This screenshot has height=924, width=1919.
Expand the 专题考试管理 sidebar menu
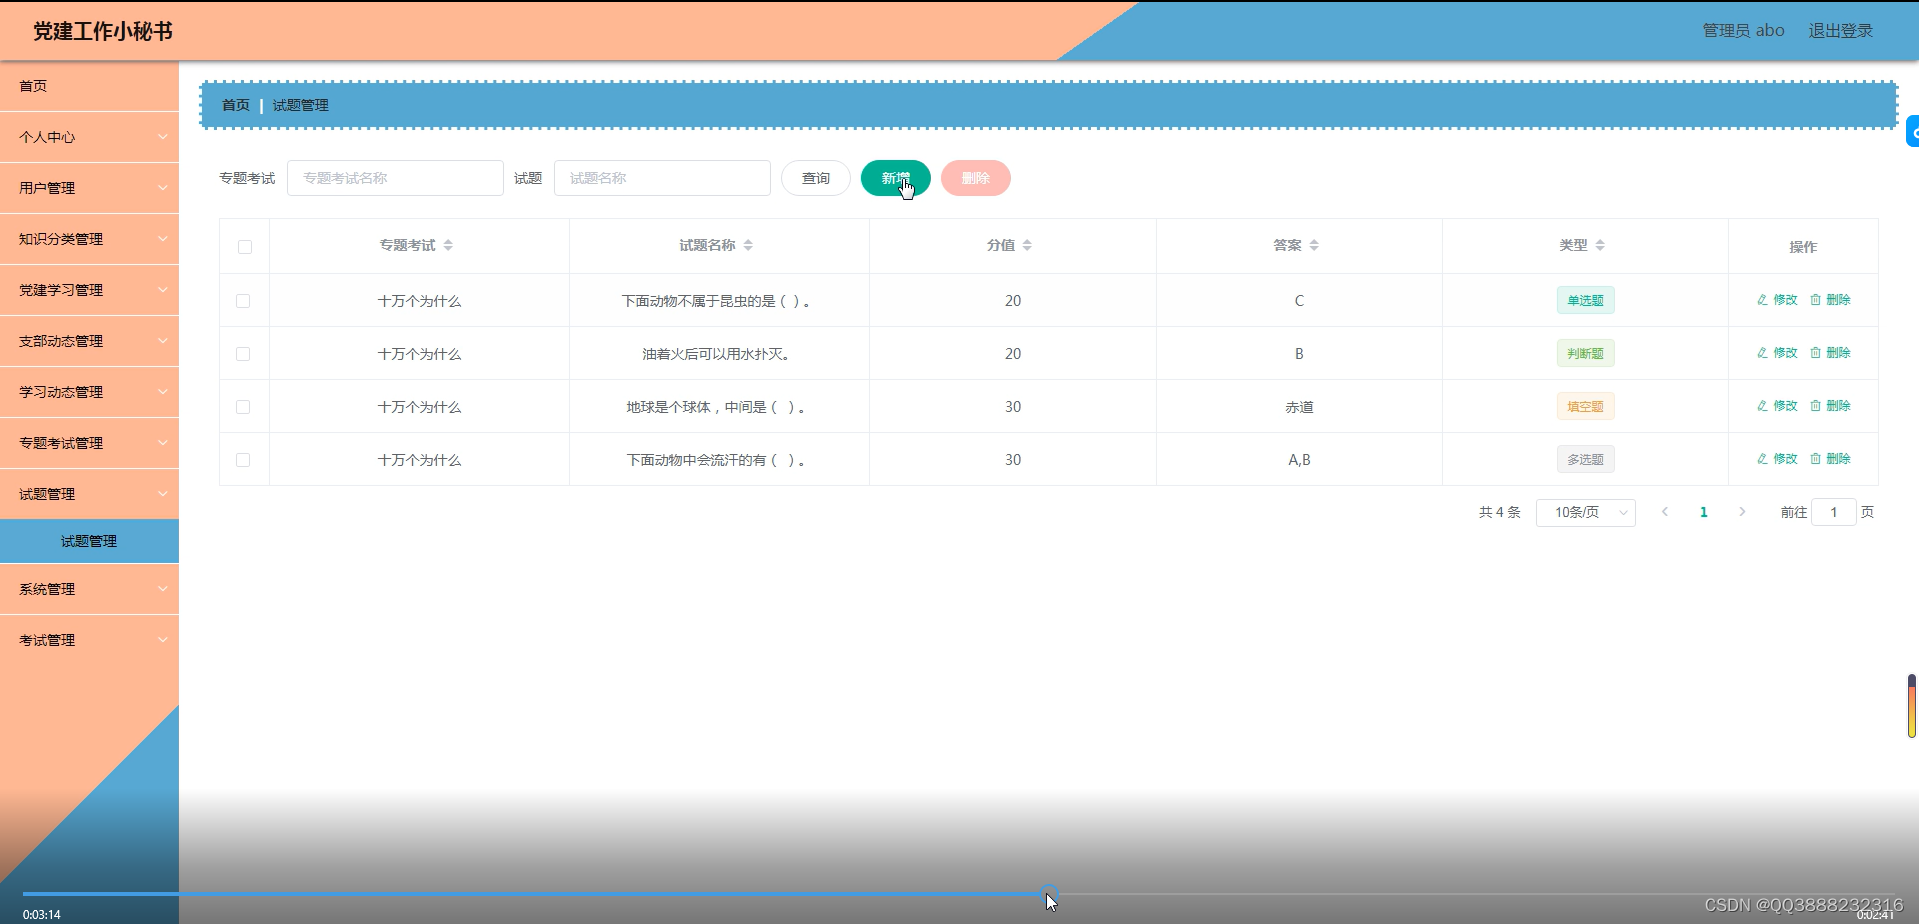point(89,443)
